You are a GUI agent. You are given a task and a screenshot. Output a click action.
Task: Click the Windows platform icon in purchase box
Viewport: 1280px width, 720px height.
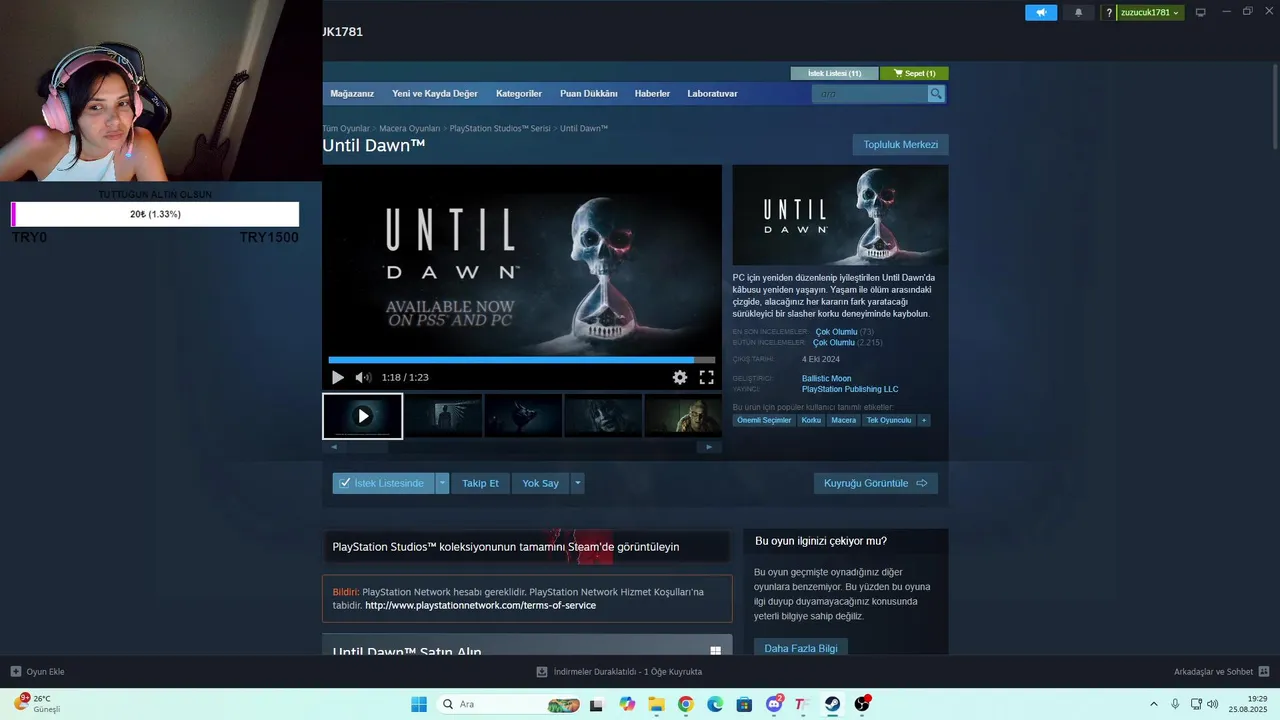coord(715,651)
